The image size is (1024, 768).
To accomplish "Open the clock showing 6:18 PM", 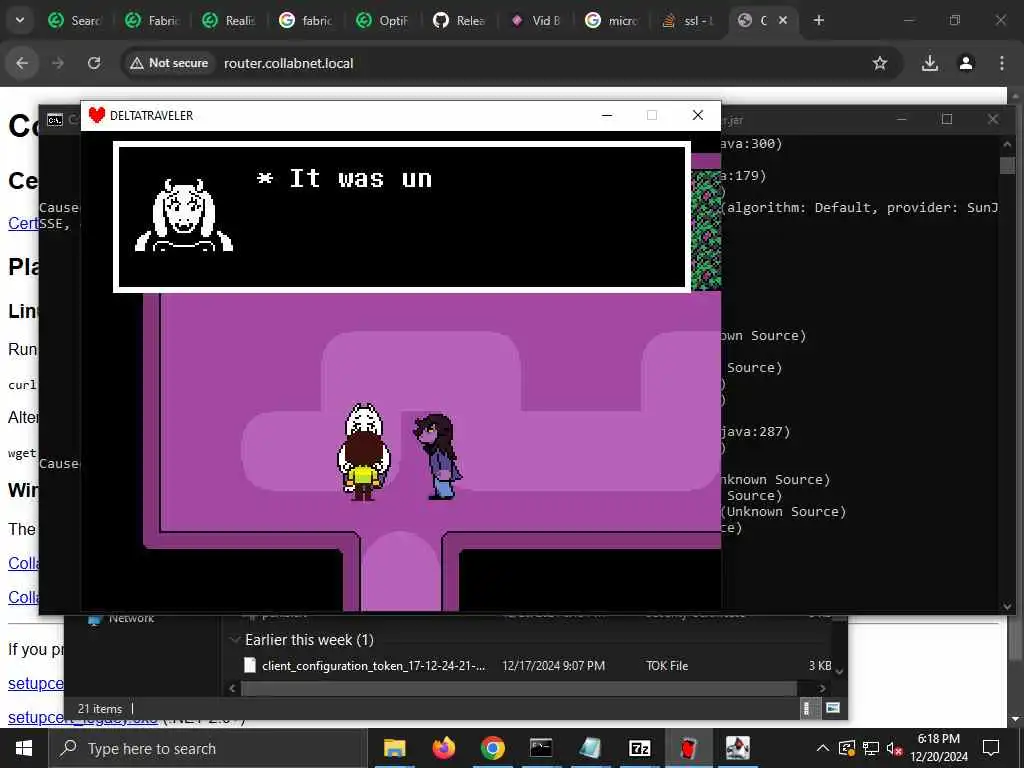I will click(x=938, y=748).
